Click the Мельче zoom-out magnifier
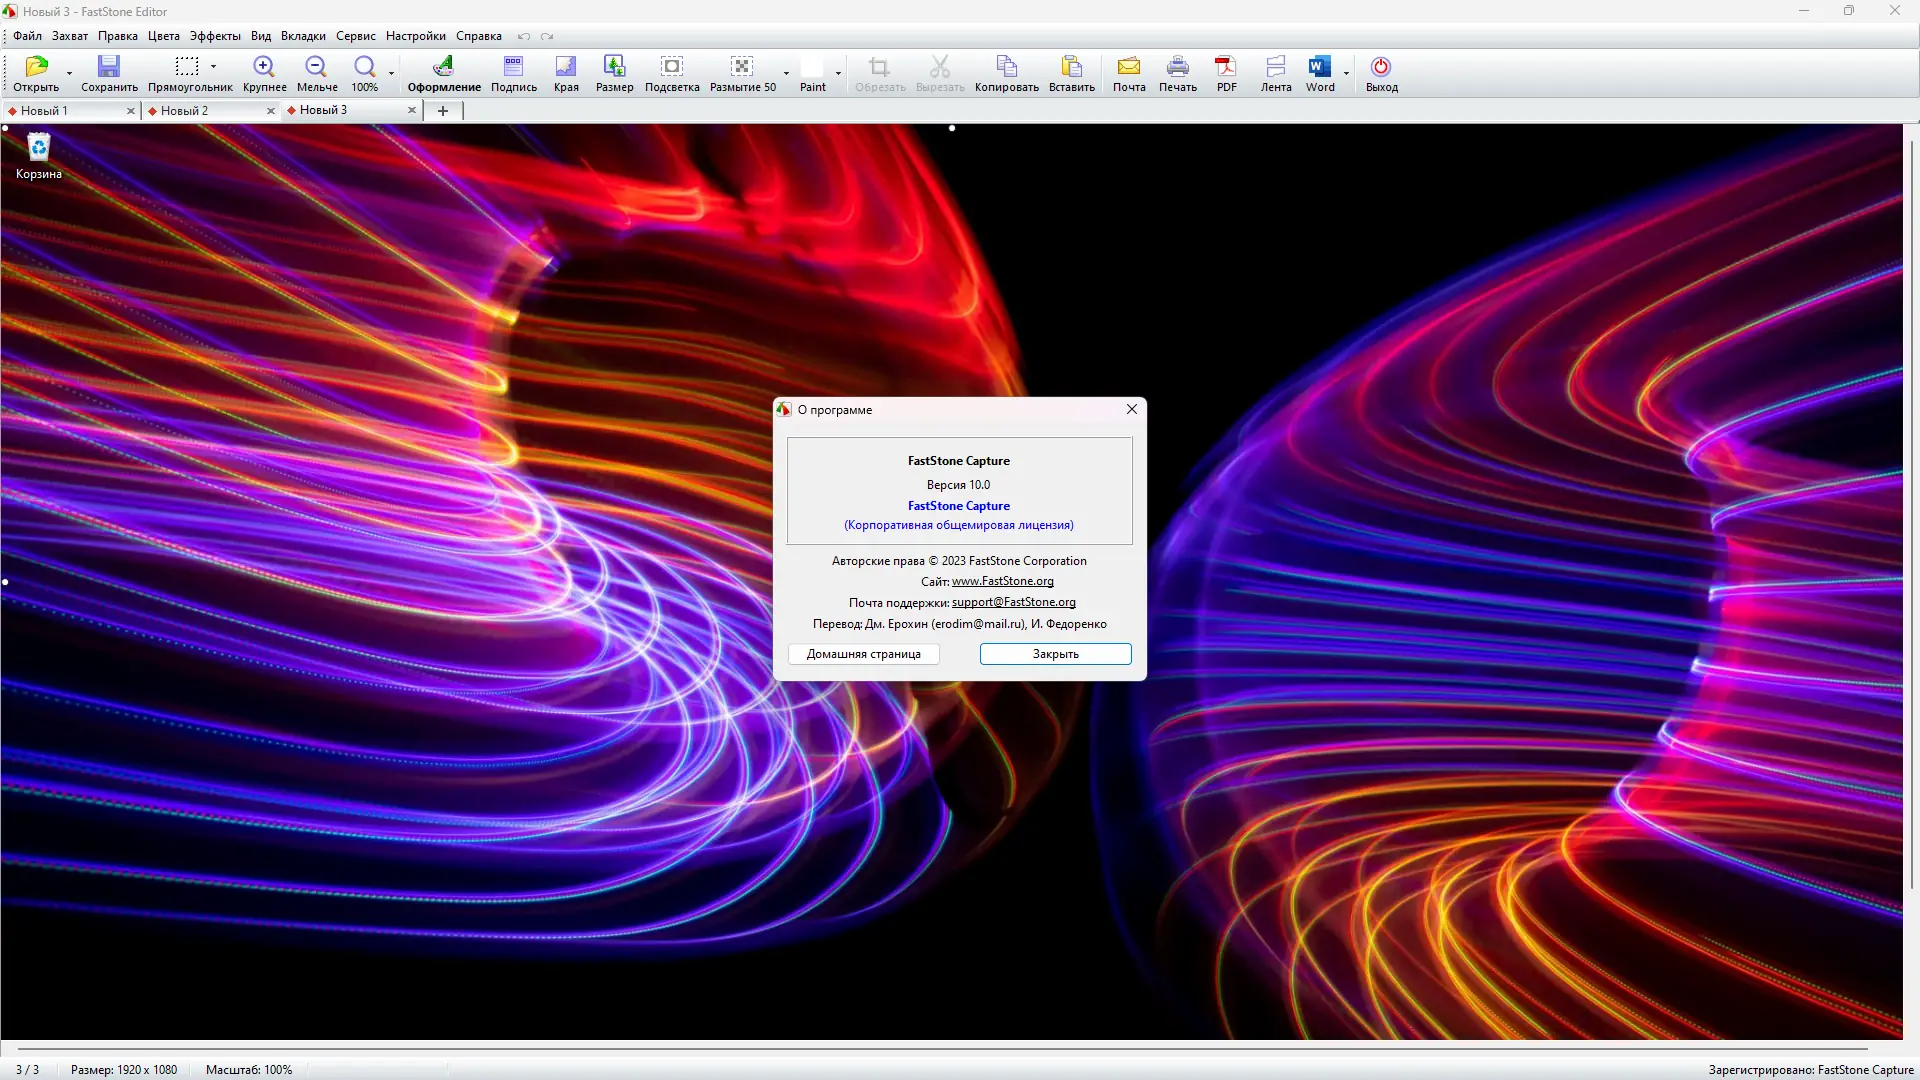This screenshot has width=1920, height=1080. click(x=316, y=67)
